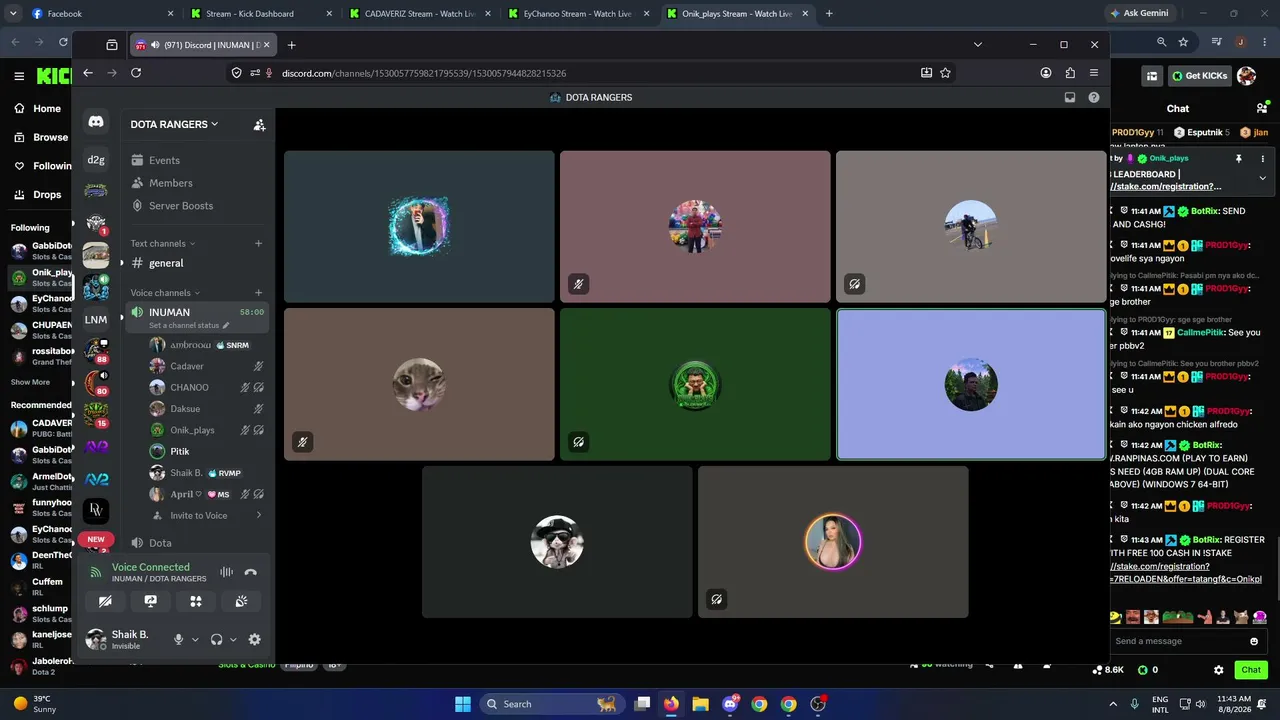Image resolution: width=1280 pixels, height=720 pixels.
Task: Open the soundboard button
Action: (x=241, y=601)
